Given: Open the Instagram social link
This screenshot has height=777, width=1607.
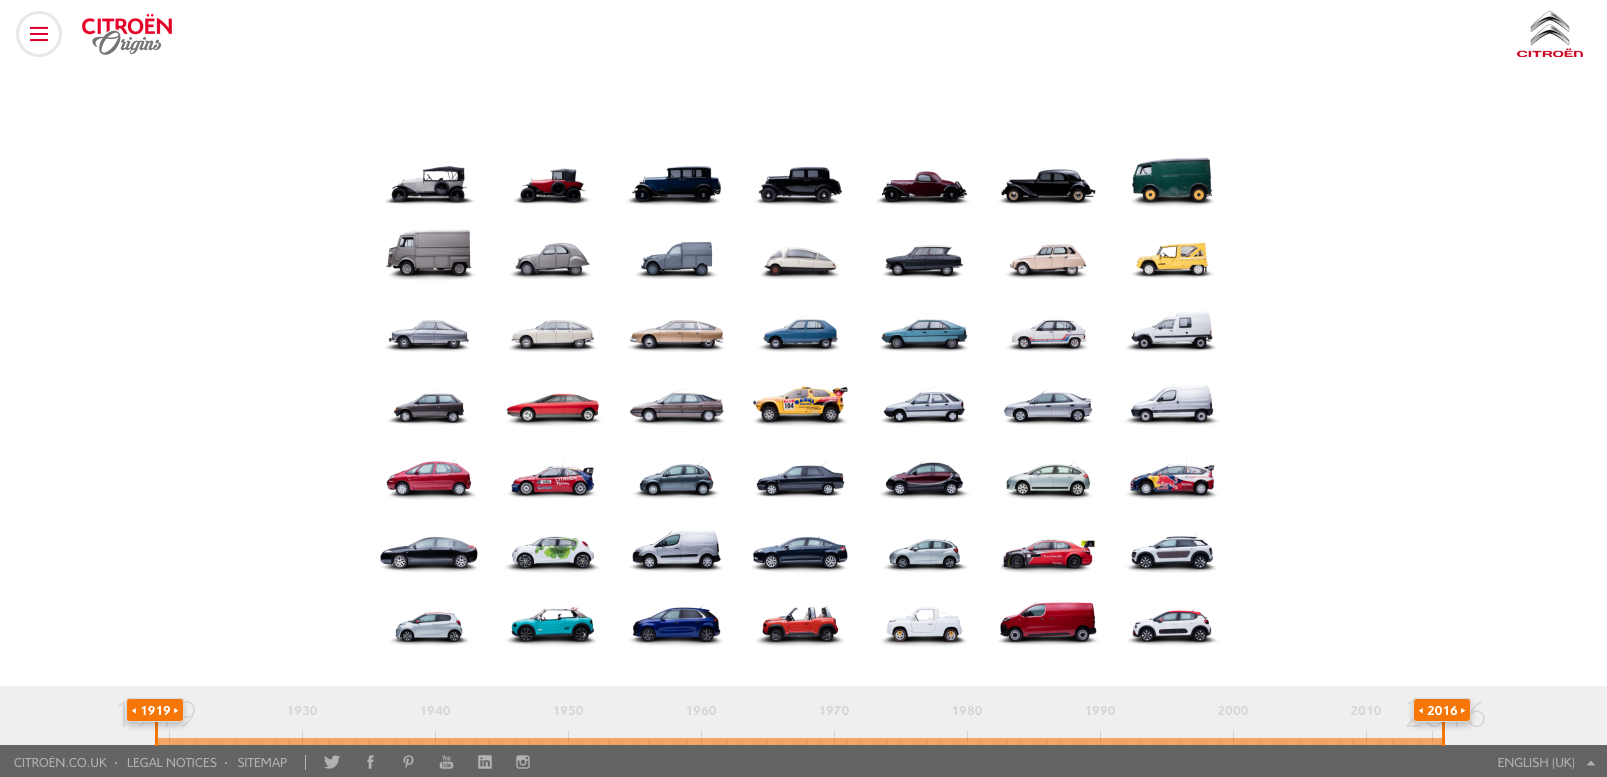Looking at the screenshot, I should click(523, 762).
